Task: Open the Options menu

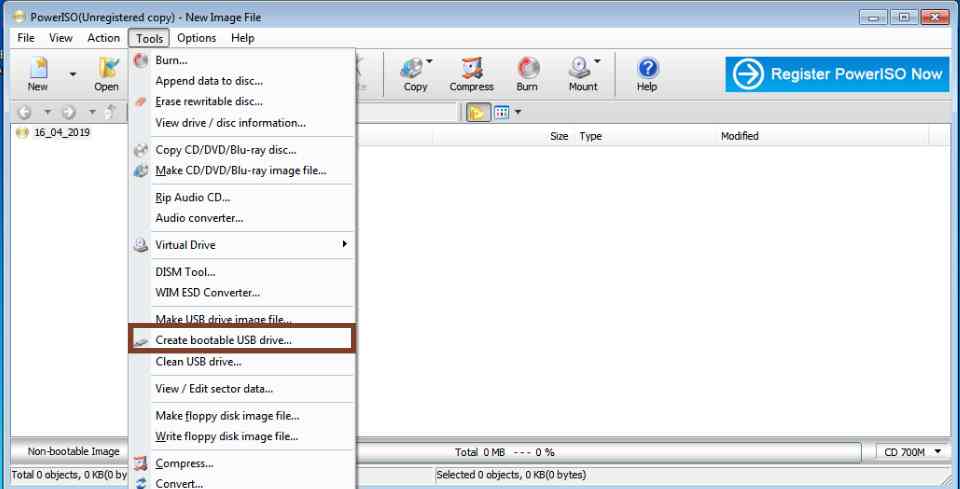Action: click(197, 38)
